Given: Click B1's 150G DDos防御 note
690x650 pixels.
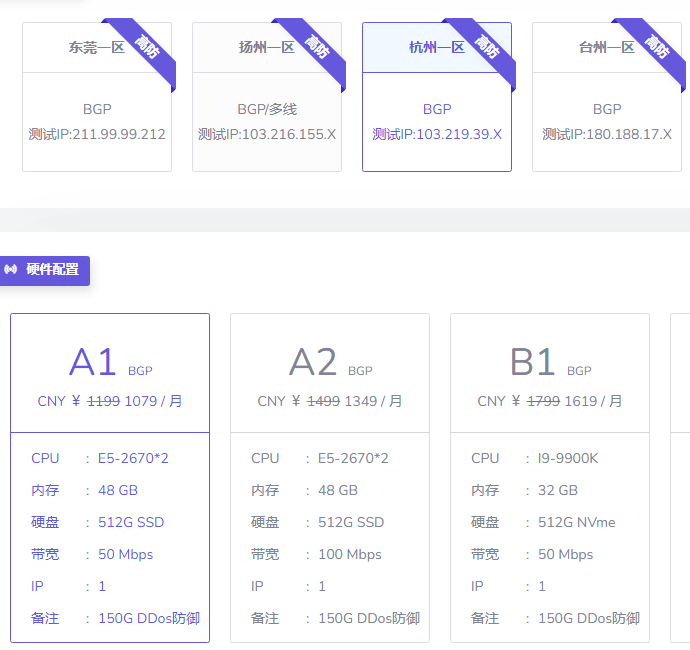Looking at the screenshot, I should click(589, 618).
